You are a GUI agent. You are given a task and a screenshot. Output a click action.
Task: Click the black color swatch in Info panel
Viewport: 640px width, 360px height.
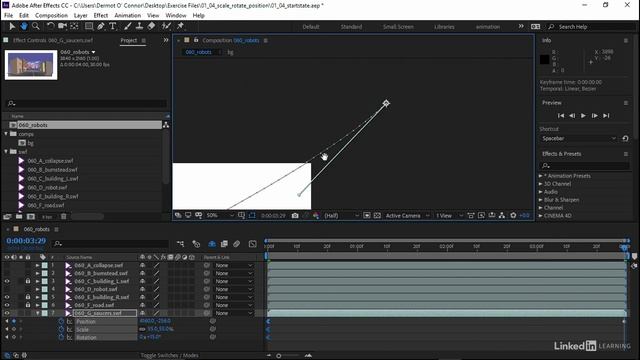pyautogui.click(x=544, y=60)
